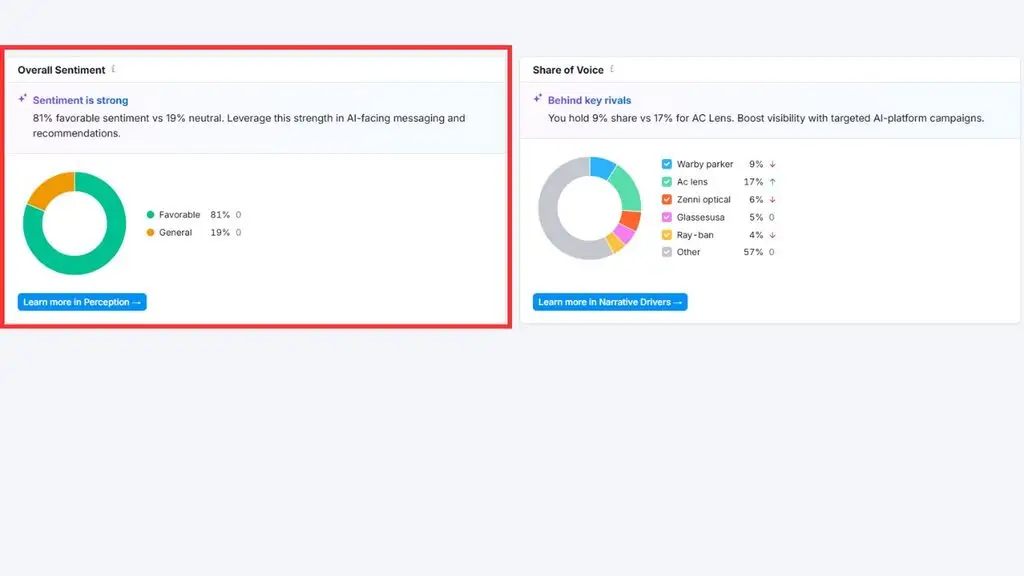1024x576 pixels.
Task: Click green Favorable segment of sentiment donut
Action: 98,258
